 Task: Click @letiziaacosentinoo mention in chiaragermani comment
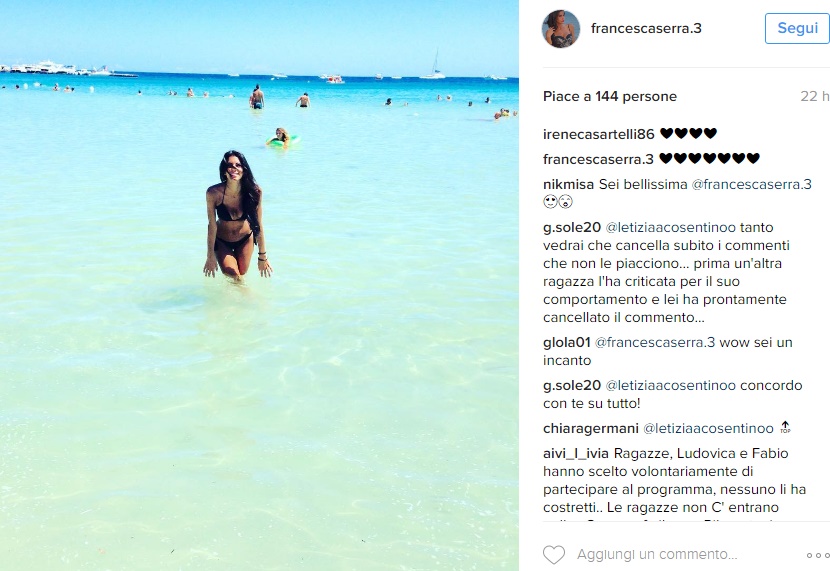708,428
